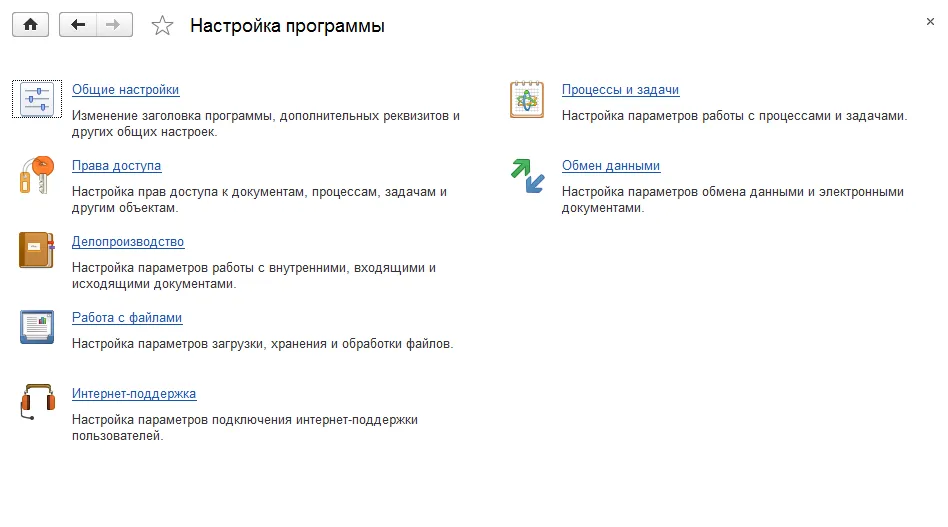The image size is (948, 527).
Task: Open the Работа с файлами link
Action: click(x=127, y=318)
